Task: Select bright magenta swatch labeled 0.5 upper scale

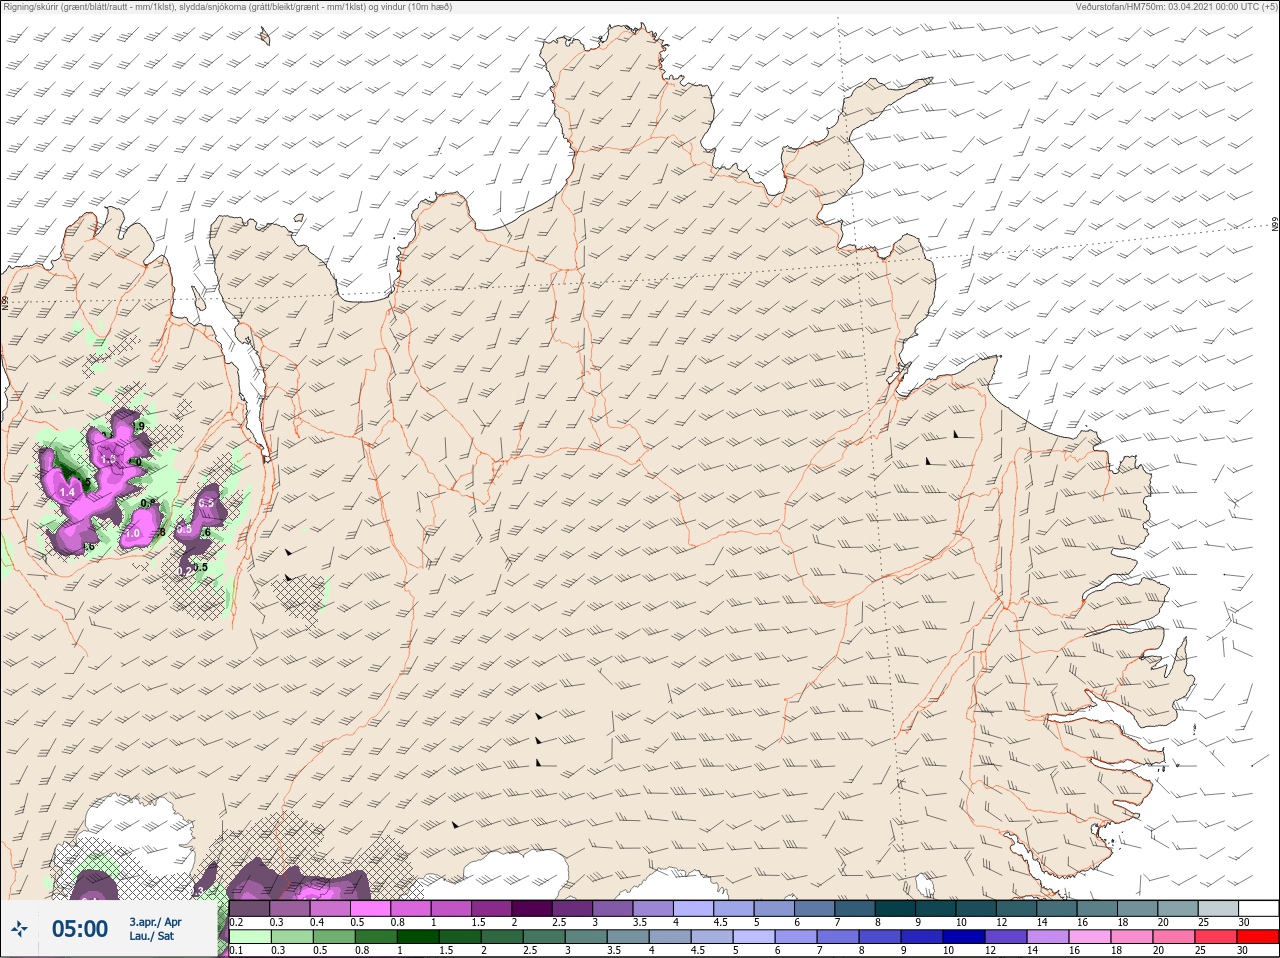Action: coord(371,909)
